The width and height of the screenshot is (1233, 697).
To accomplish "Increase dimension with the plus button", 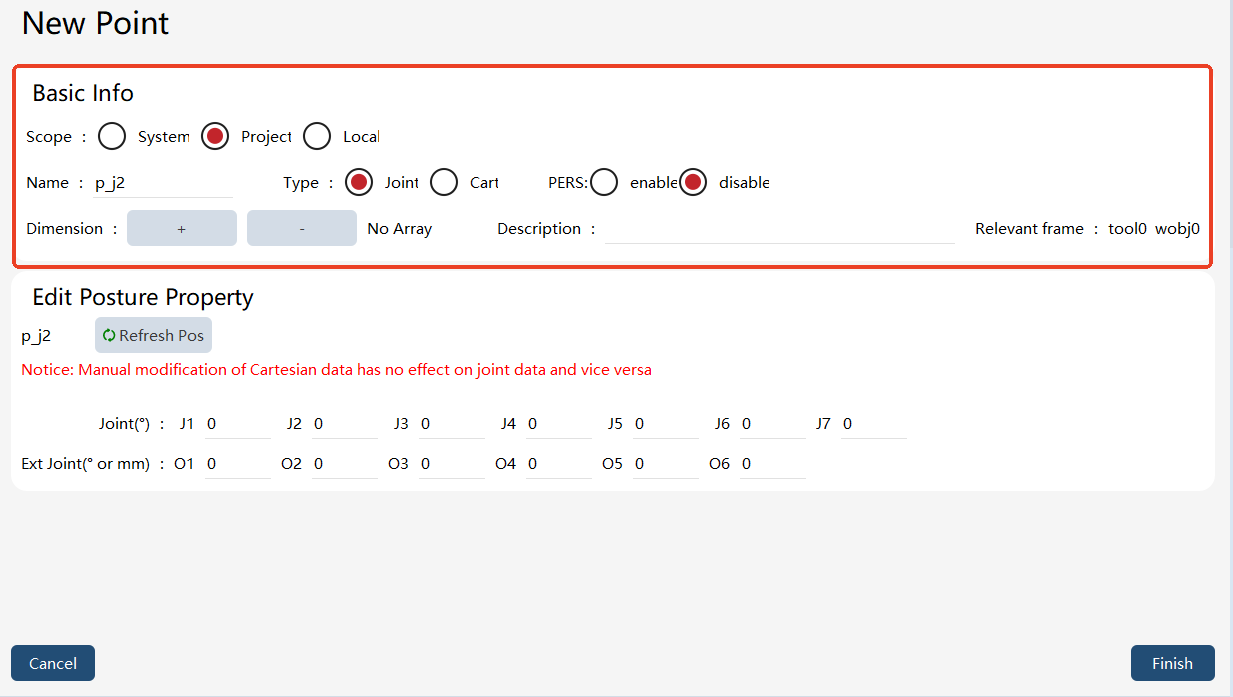I will 182,228.
